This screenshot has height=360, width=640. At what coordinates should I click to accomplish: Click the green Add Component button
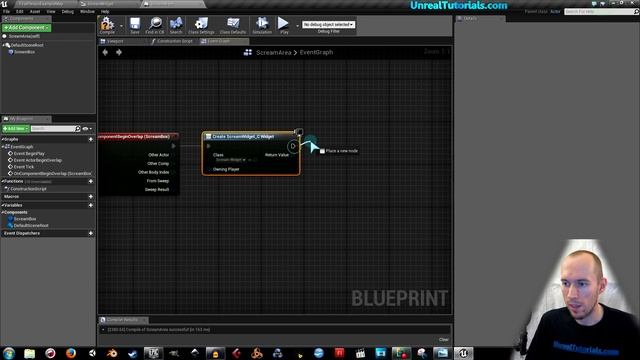27,27
